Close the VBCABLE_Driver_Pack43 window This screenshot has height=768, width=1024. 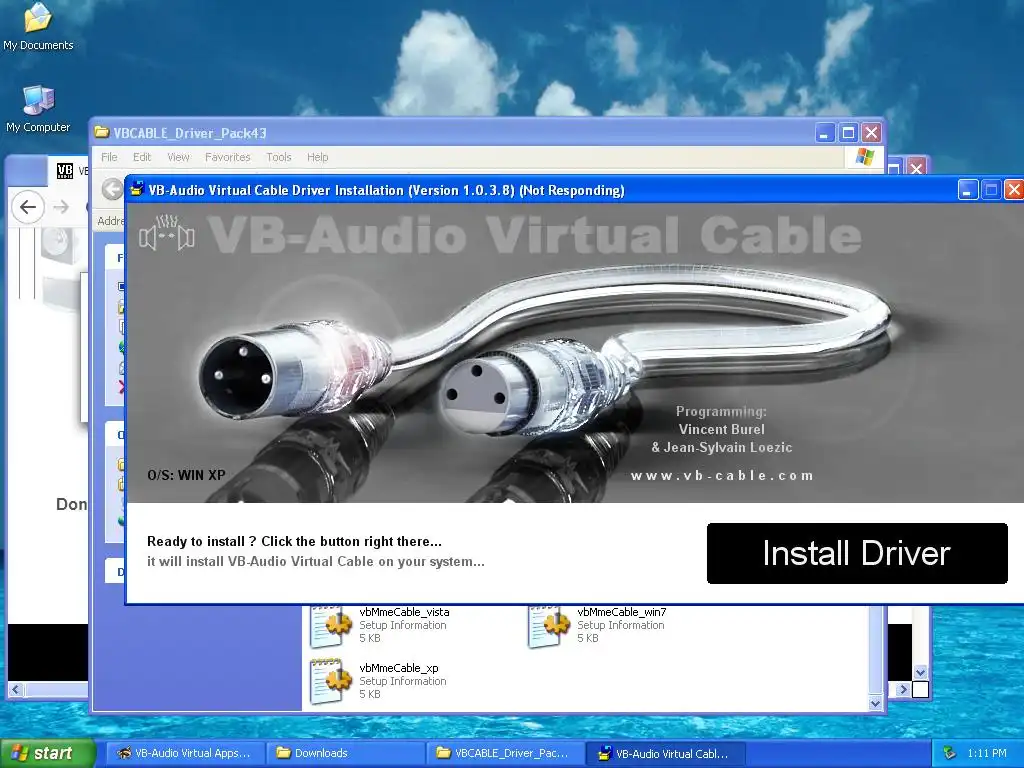click(x=871, y=133)
